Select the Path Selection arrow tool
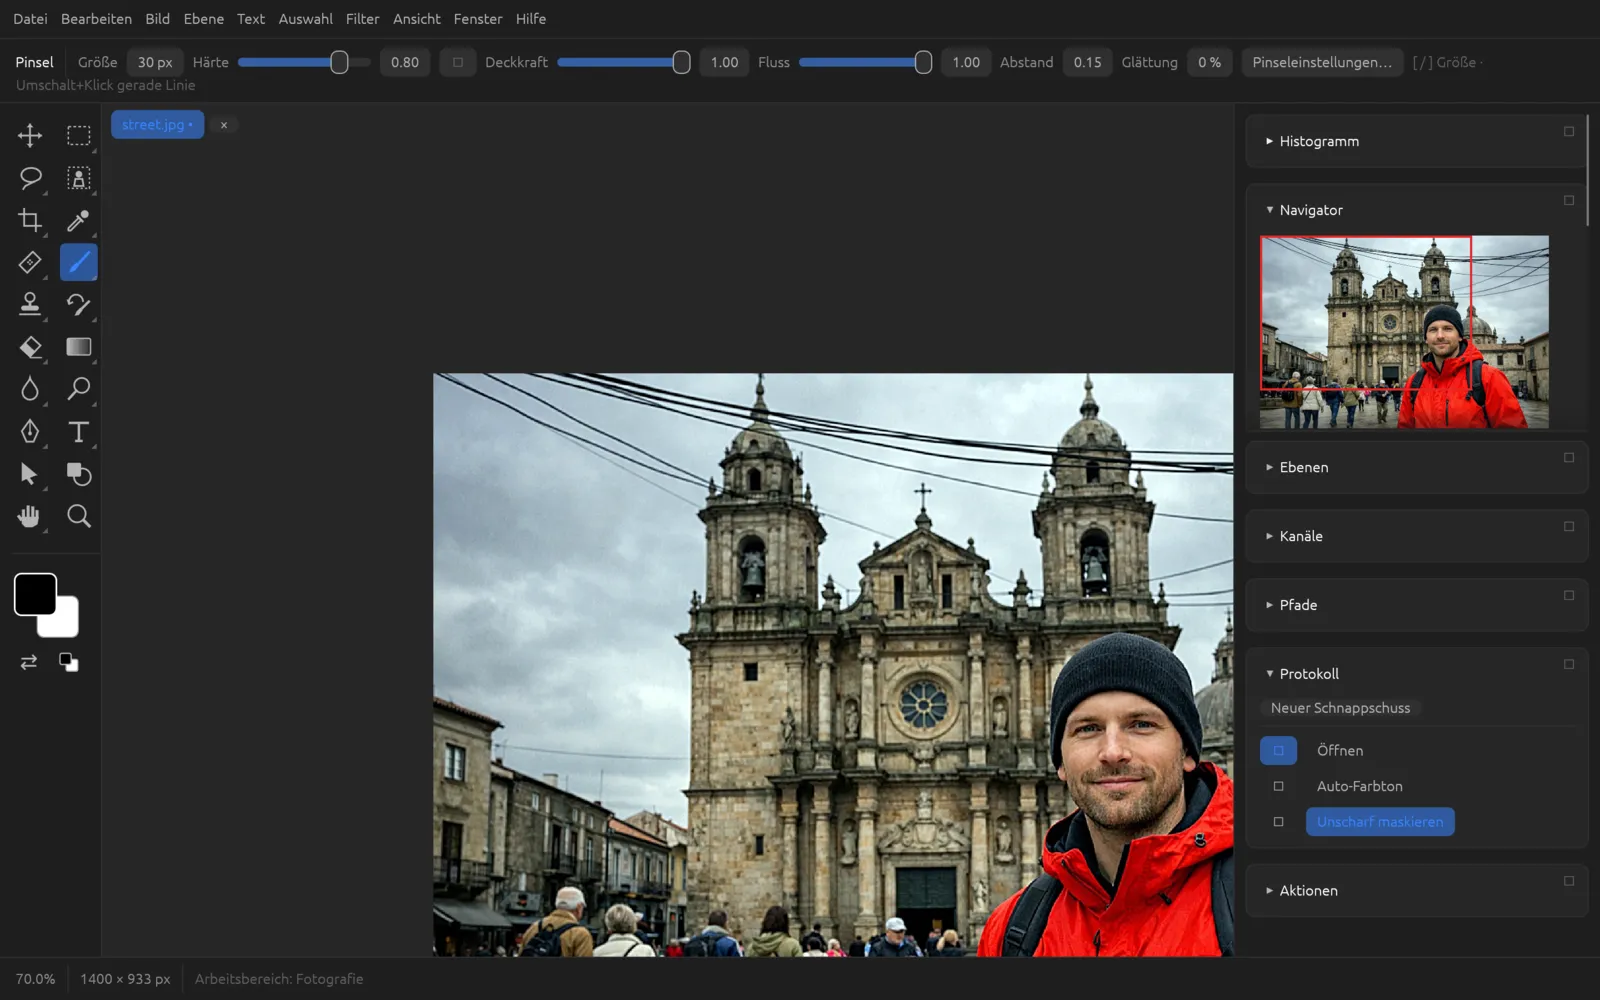Viewport: 1600px width, 1000px height. coord(30,474)
